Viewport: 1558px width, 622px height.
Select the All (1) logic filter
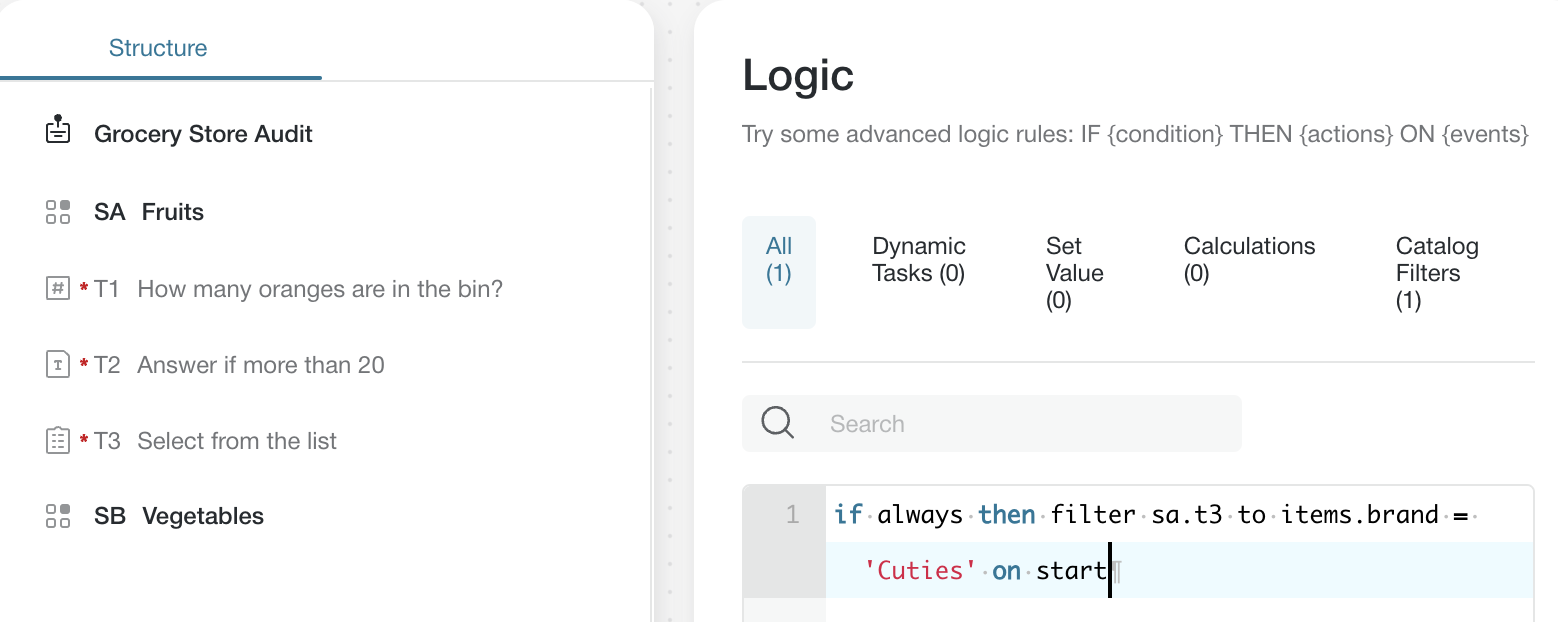(x=779, y=272)
